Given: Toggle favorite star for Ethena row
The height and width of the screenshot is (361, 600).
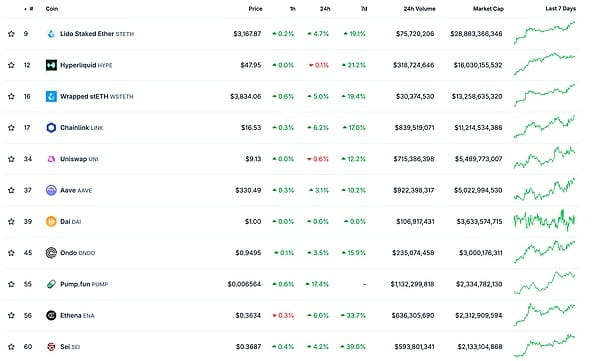Looking at the screenshot, I should [x=11, y=315].
